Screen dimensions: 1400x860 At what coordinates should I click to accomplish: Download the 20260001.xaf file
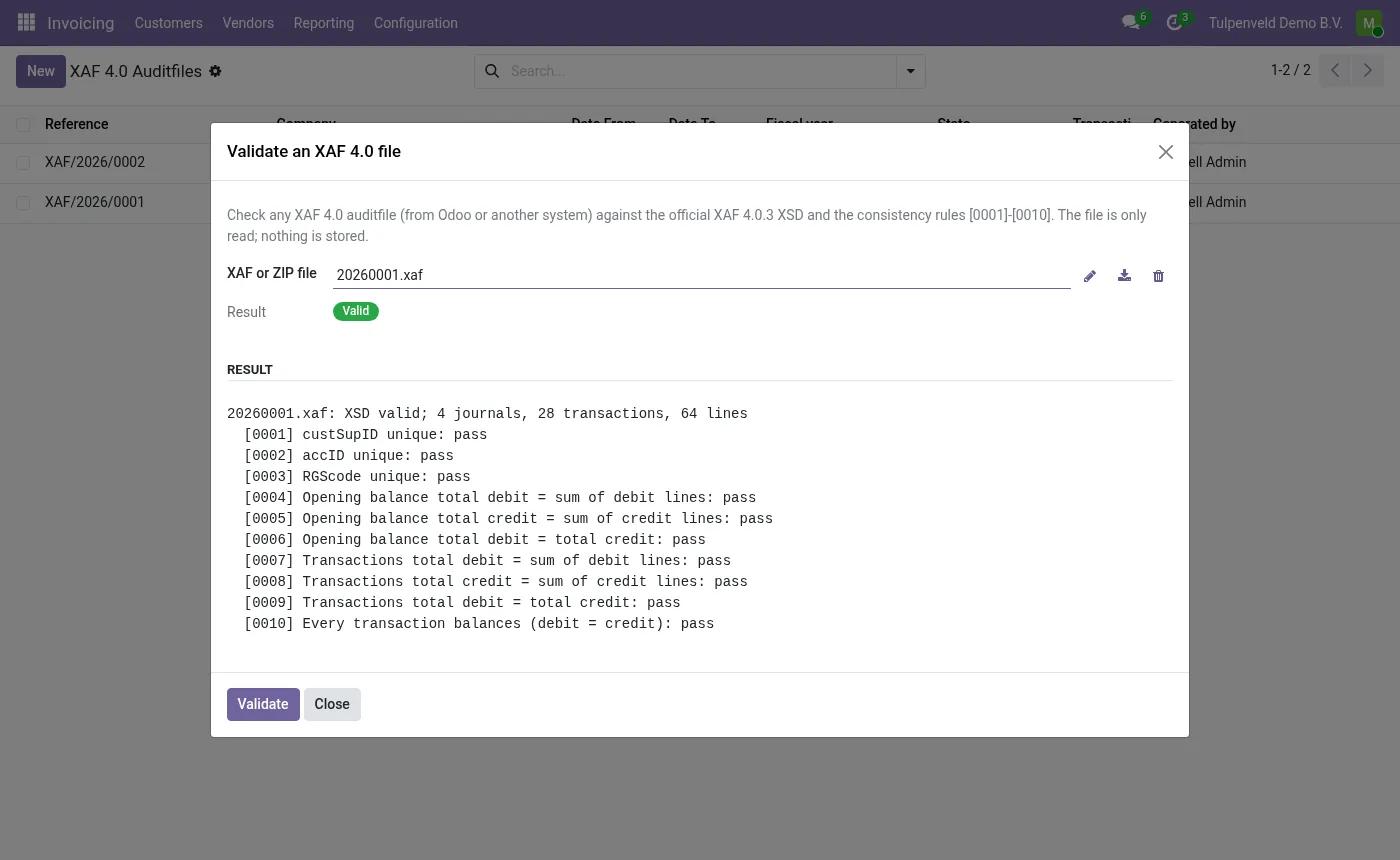pyautogui.click(x=1124, y=276)
